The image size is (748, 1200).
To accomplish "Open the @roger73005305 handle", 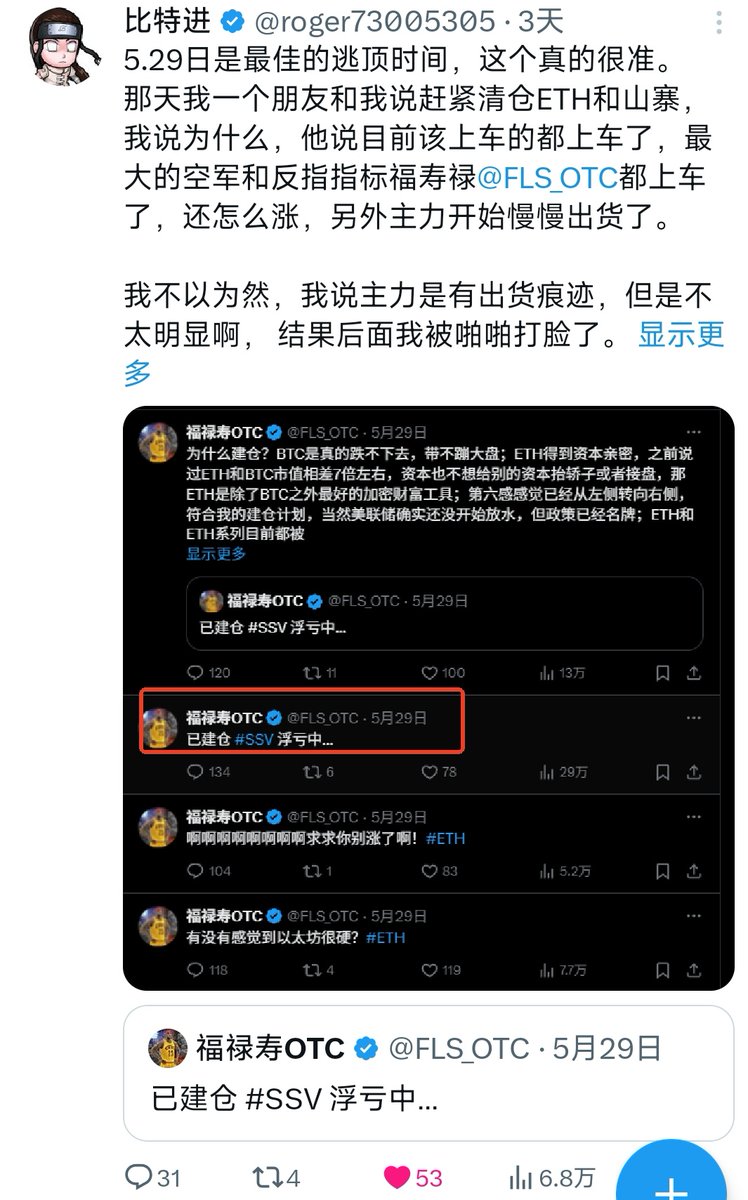I will coord(376,20).
